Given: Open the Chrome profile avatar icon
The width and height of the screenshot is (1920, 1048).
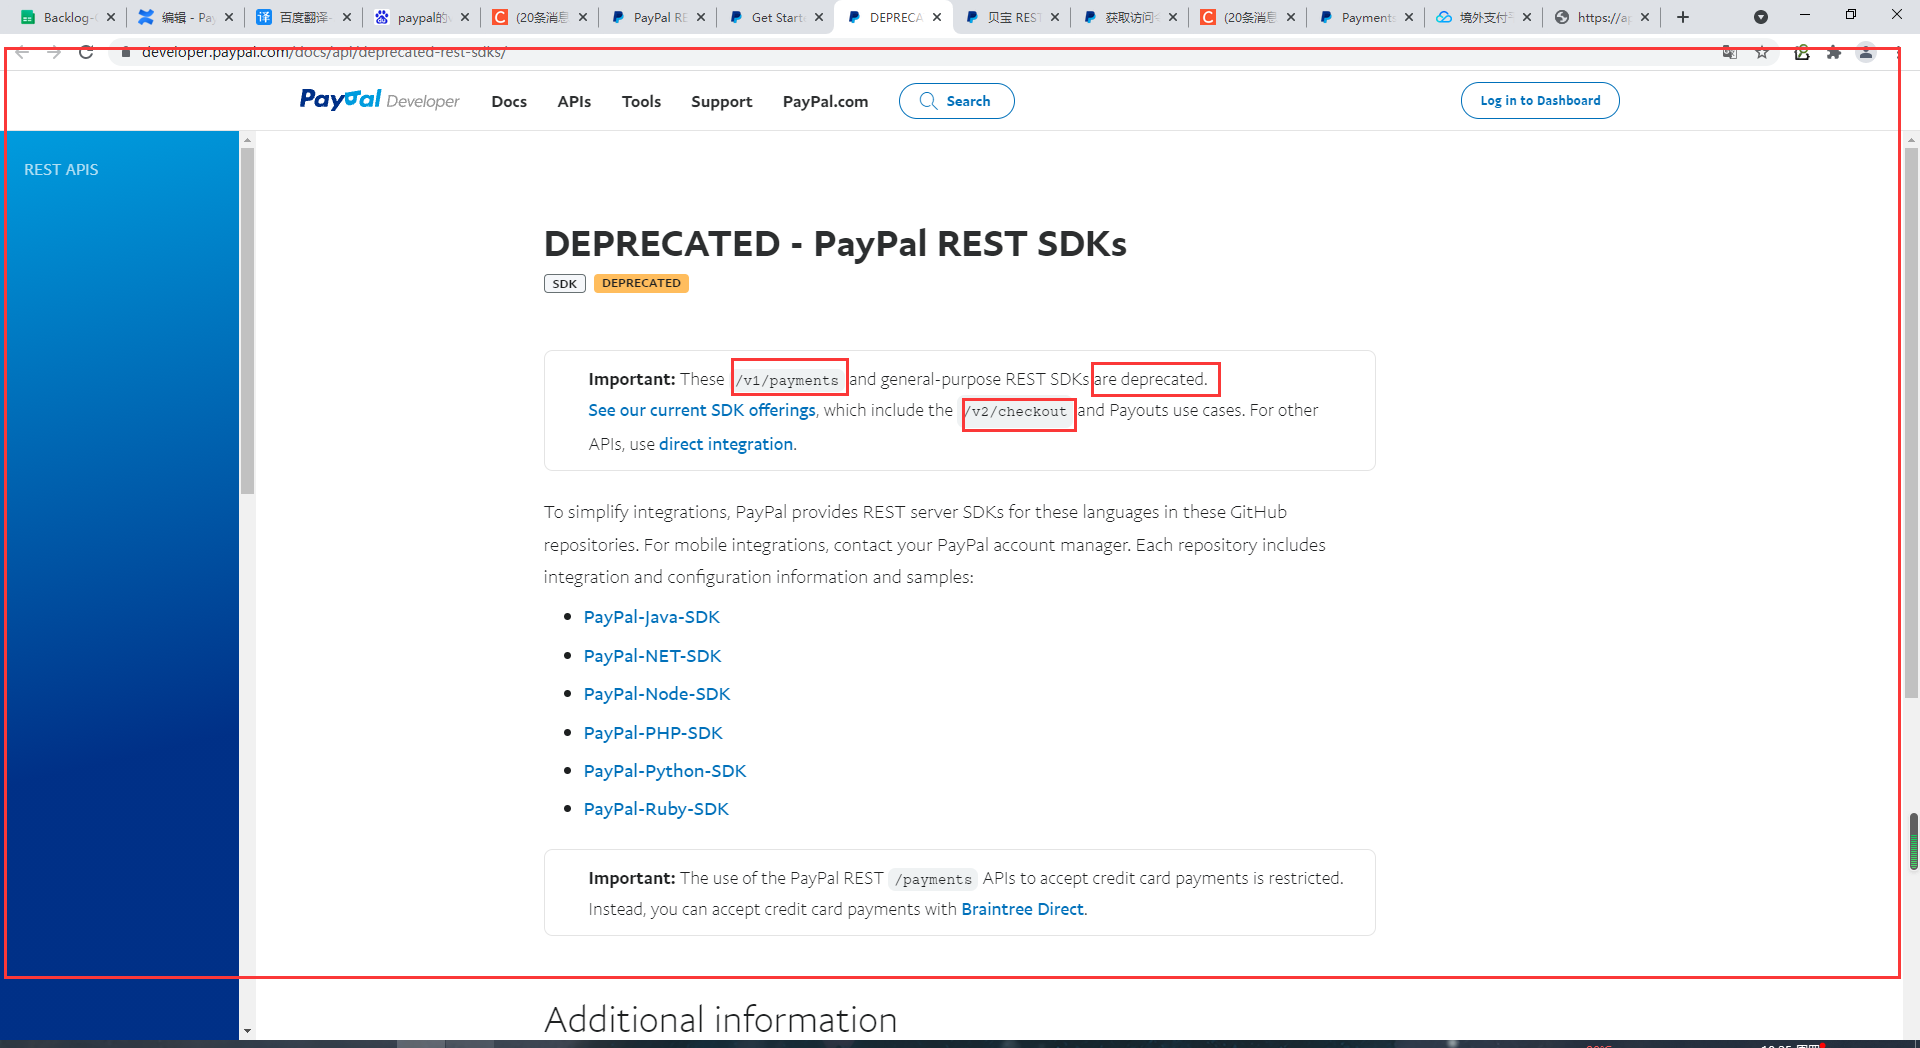Looking at the screenshot, I should (1865, 53).
